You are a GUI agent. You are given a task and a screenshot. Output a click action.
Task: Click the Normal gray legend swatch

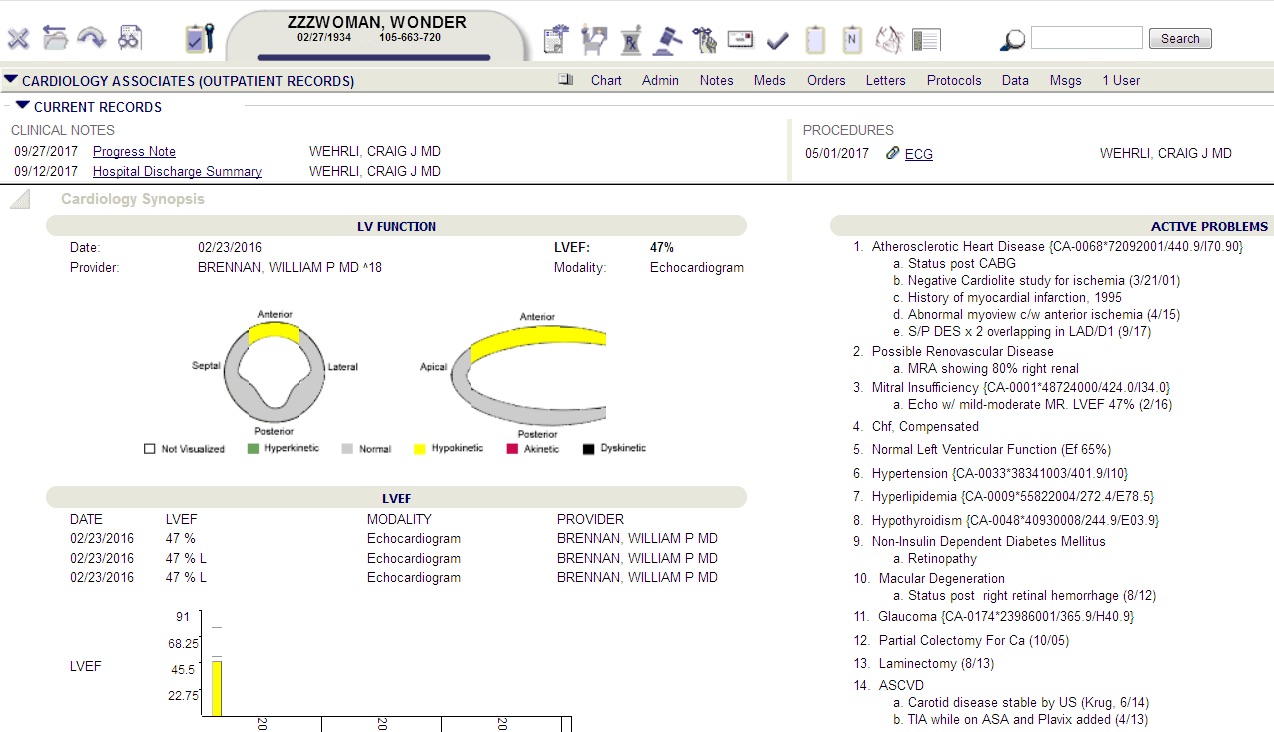(x=347, y=449)
